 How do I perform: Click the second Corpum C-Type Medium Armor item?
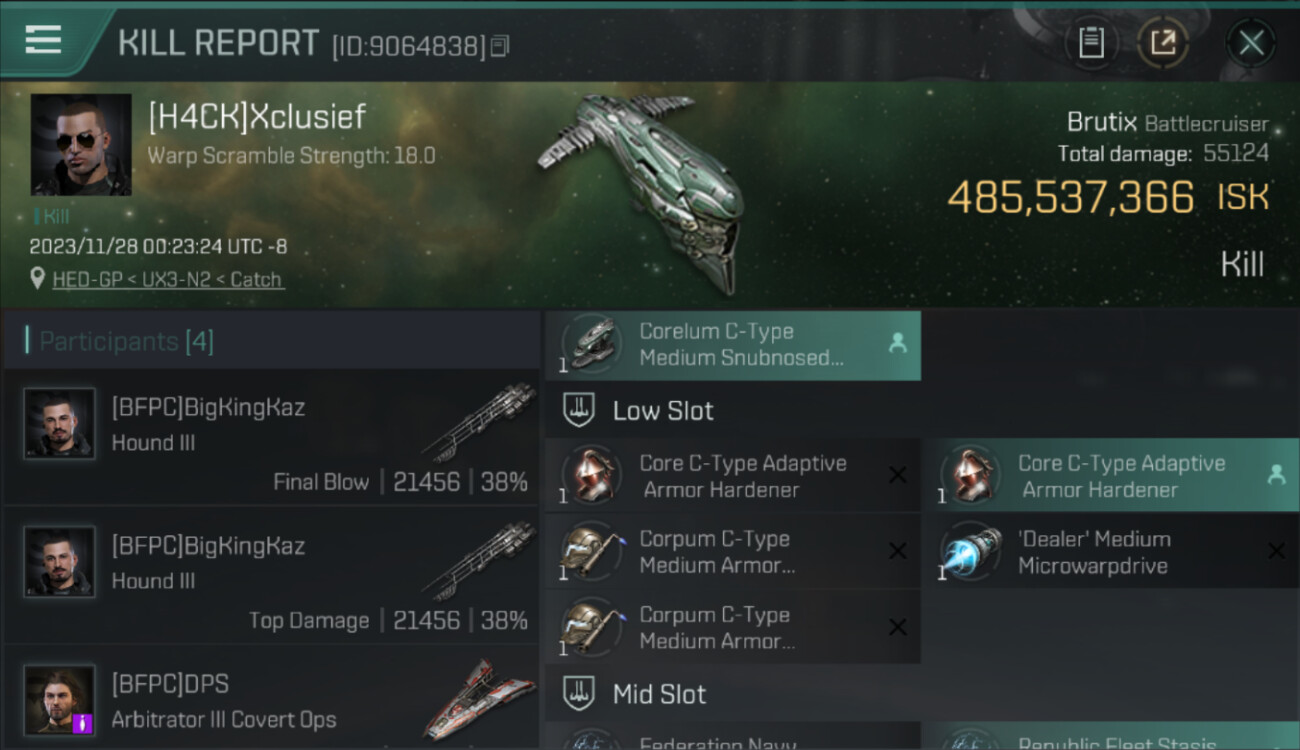pyautogui.click(x=733, y=628)
